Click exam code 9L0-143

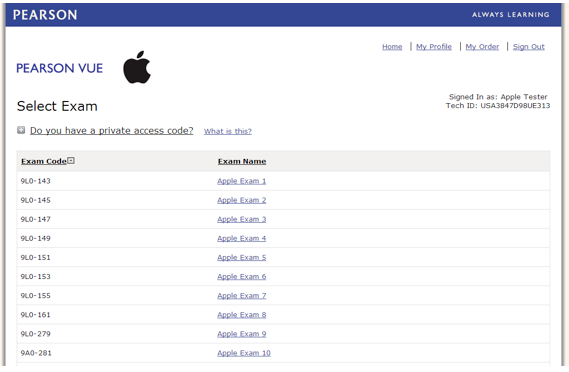click(x=36, y=181)
